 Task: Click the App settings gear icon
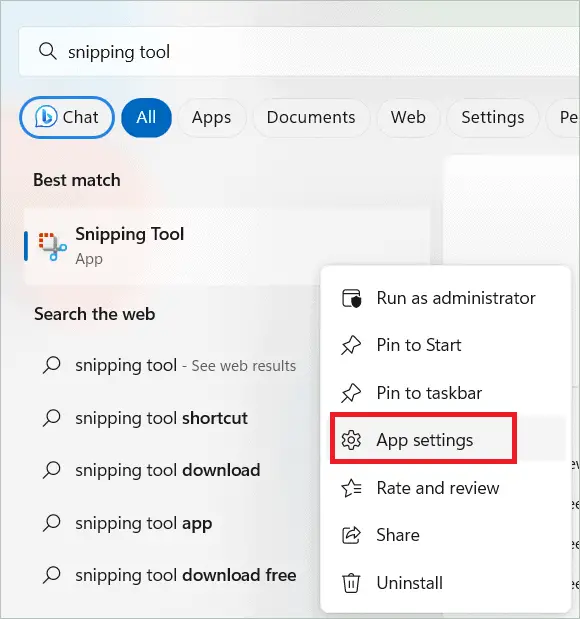(x=351, y=440)
